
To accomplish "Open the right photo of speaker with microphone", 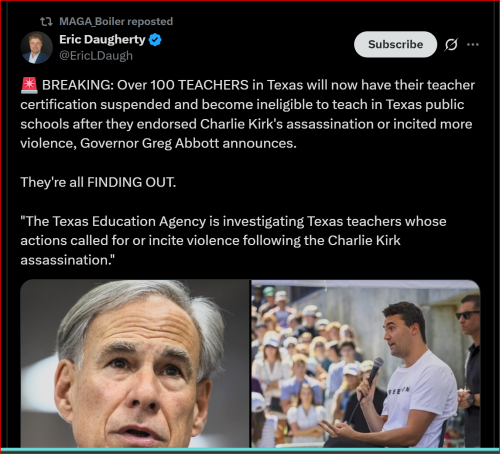I will click(x=366, y=364).
